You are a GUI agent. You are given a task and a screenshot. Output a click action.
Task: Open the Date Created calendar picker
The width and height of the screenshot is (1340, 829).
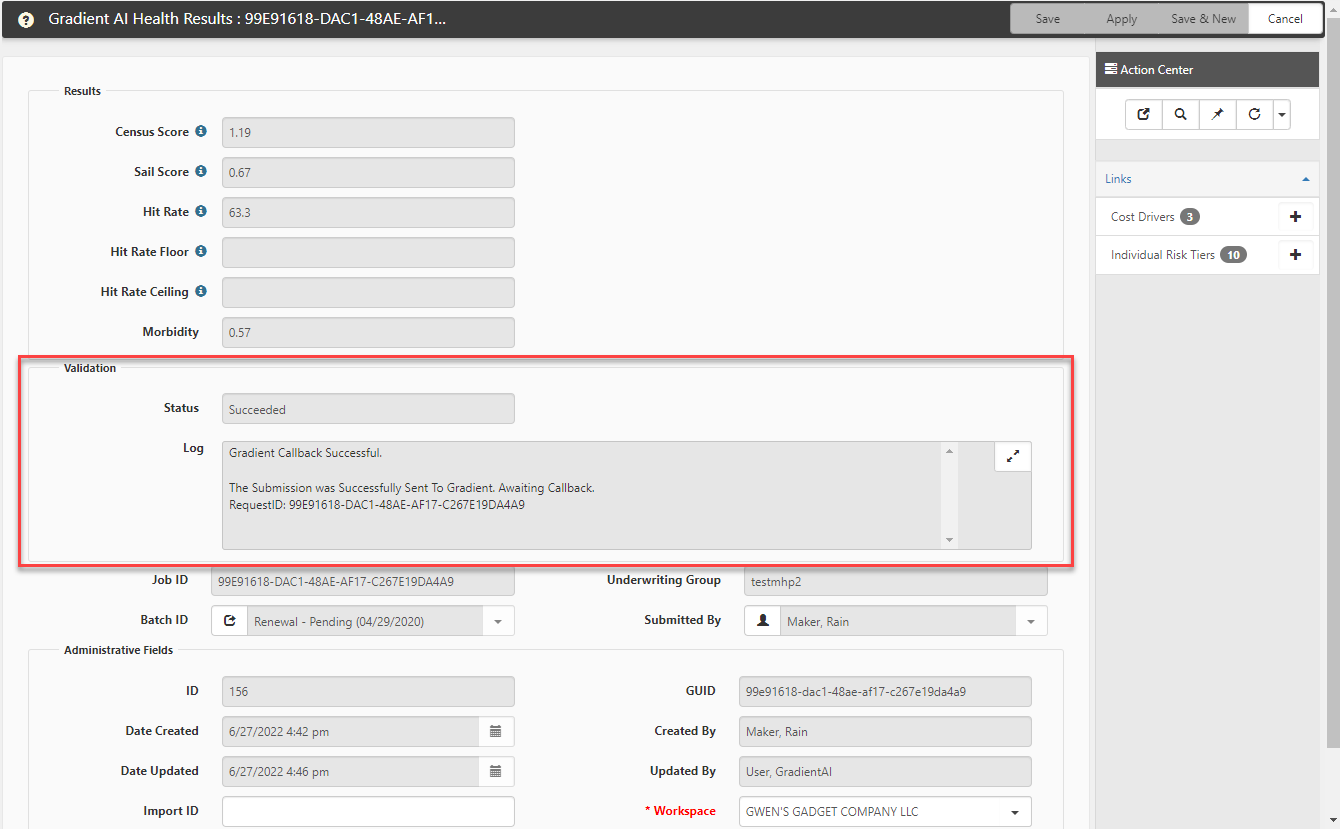point(495,732)
